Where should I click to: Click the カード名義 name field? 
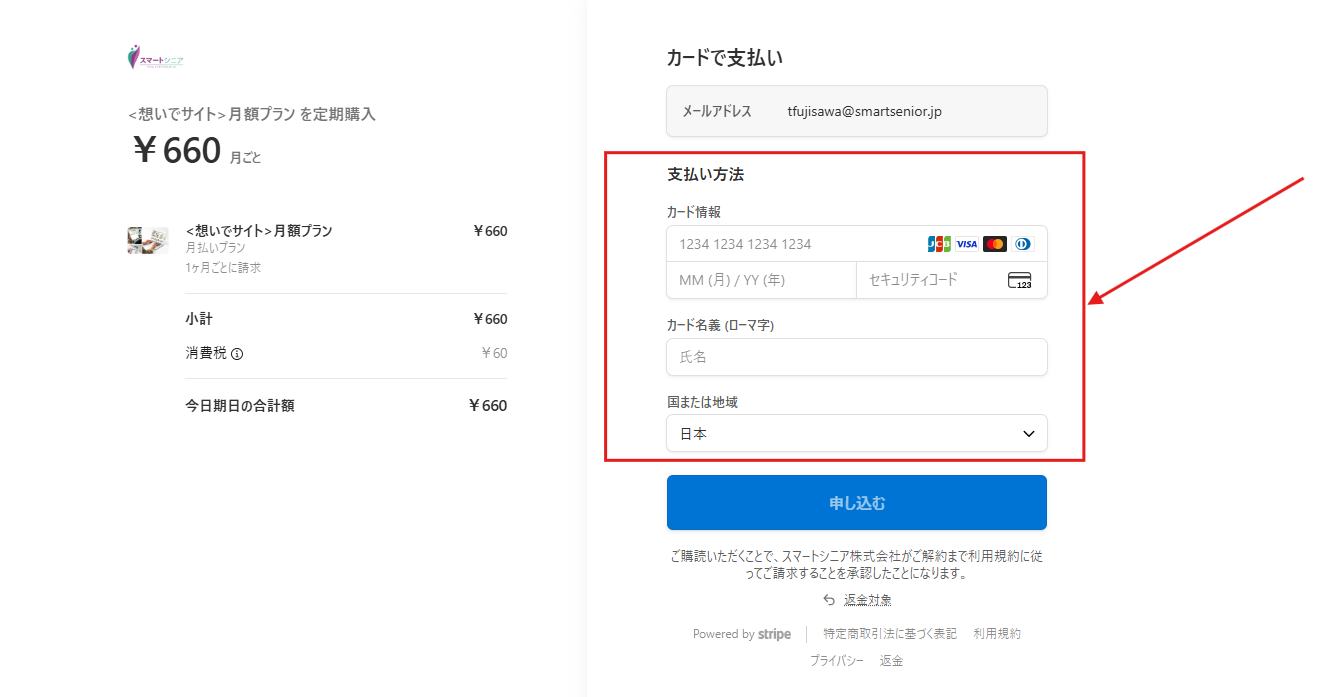(x=856, y=357)
